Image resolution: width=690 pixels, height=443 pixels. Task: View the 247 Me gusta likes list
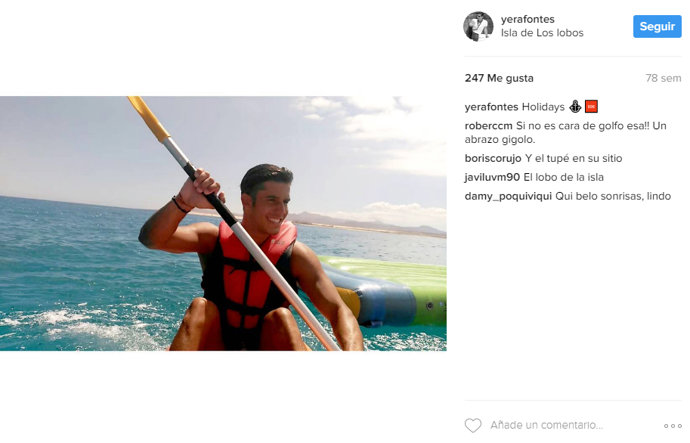click(499, 78)
